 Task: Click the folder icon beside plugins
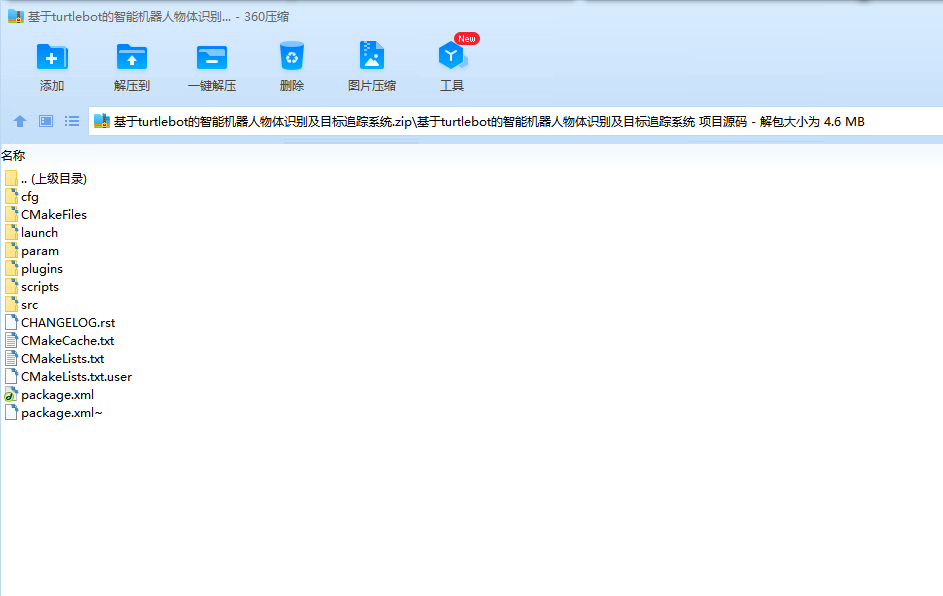(11, 268)
